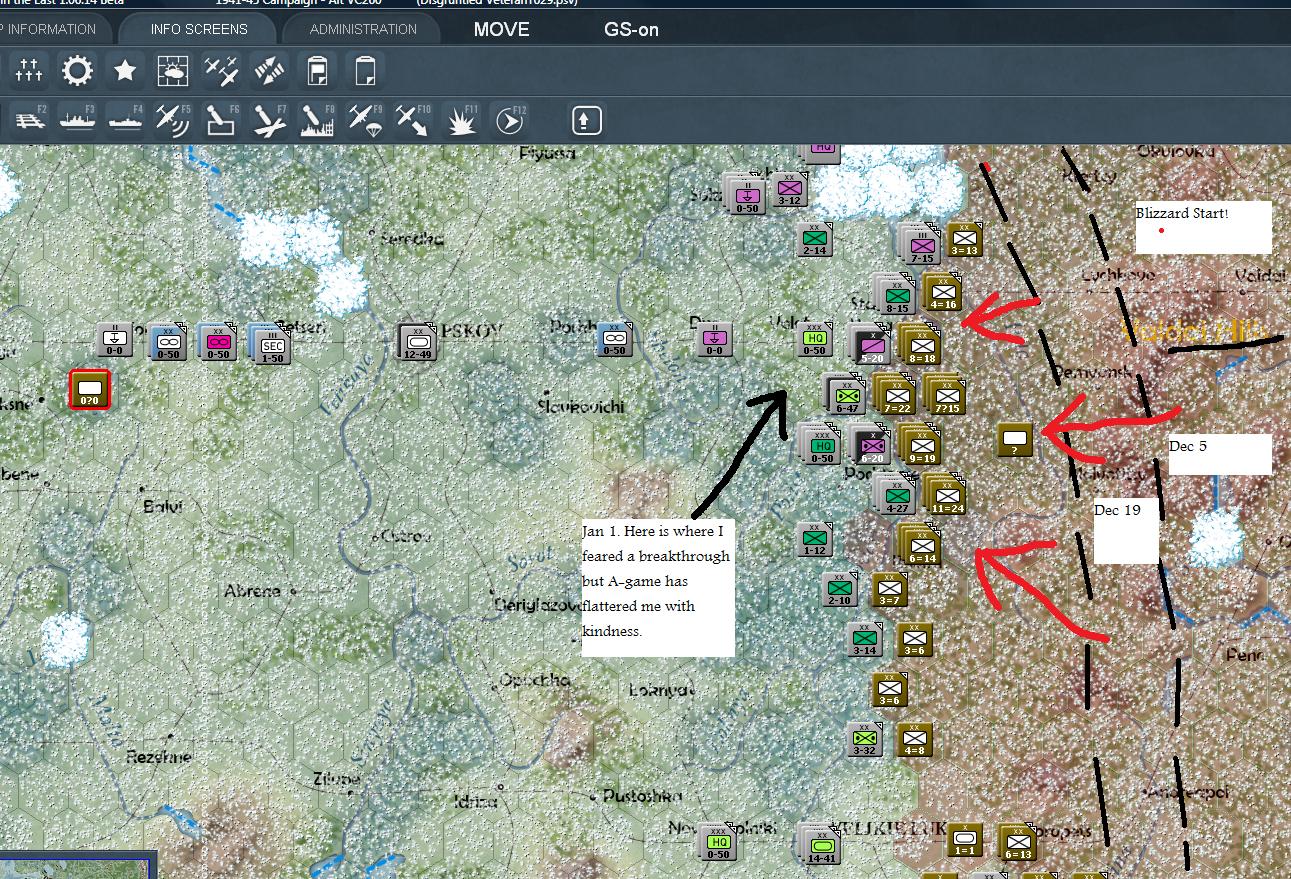The height and width of the screenshot is (879, 1291).
Task: Click the up-arrow button on toolbar
Action: click(586, 120)
